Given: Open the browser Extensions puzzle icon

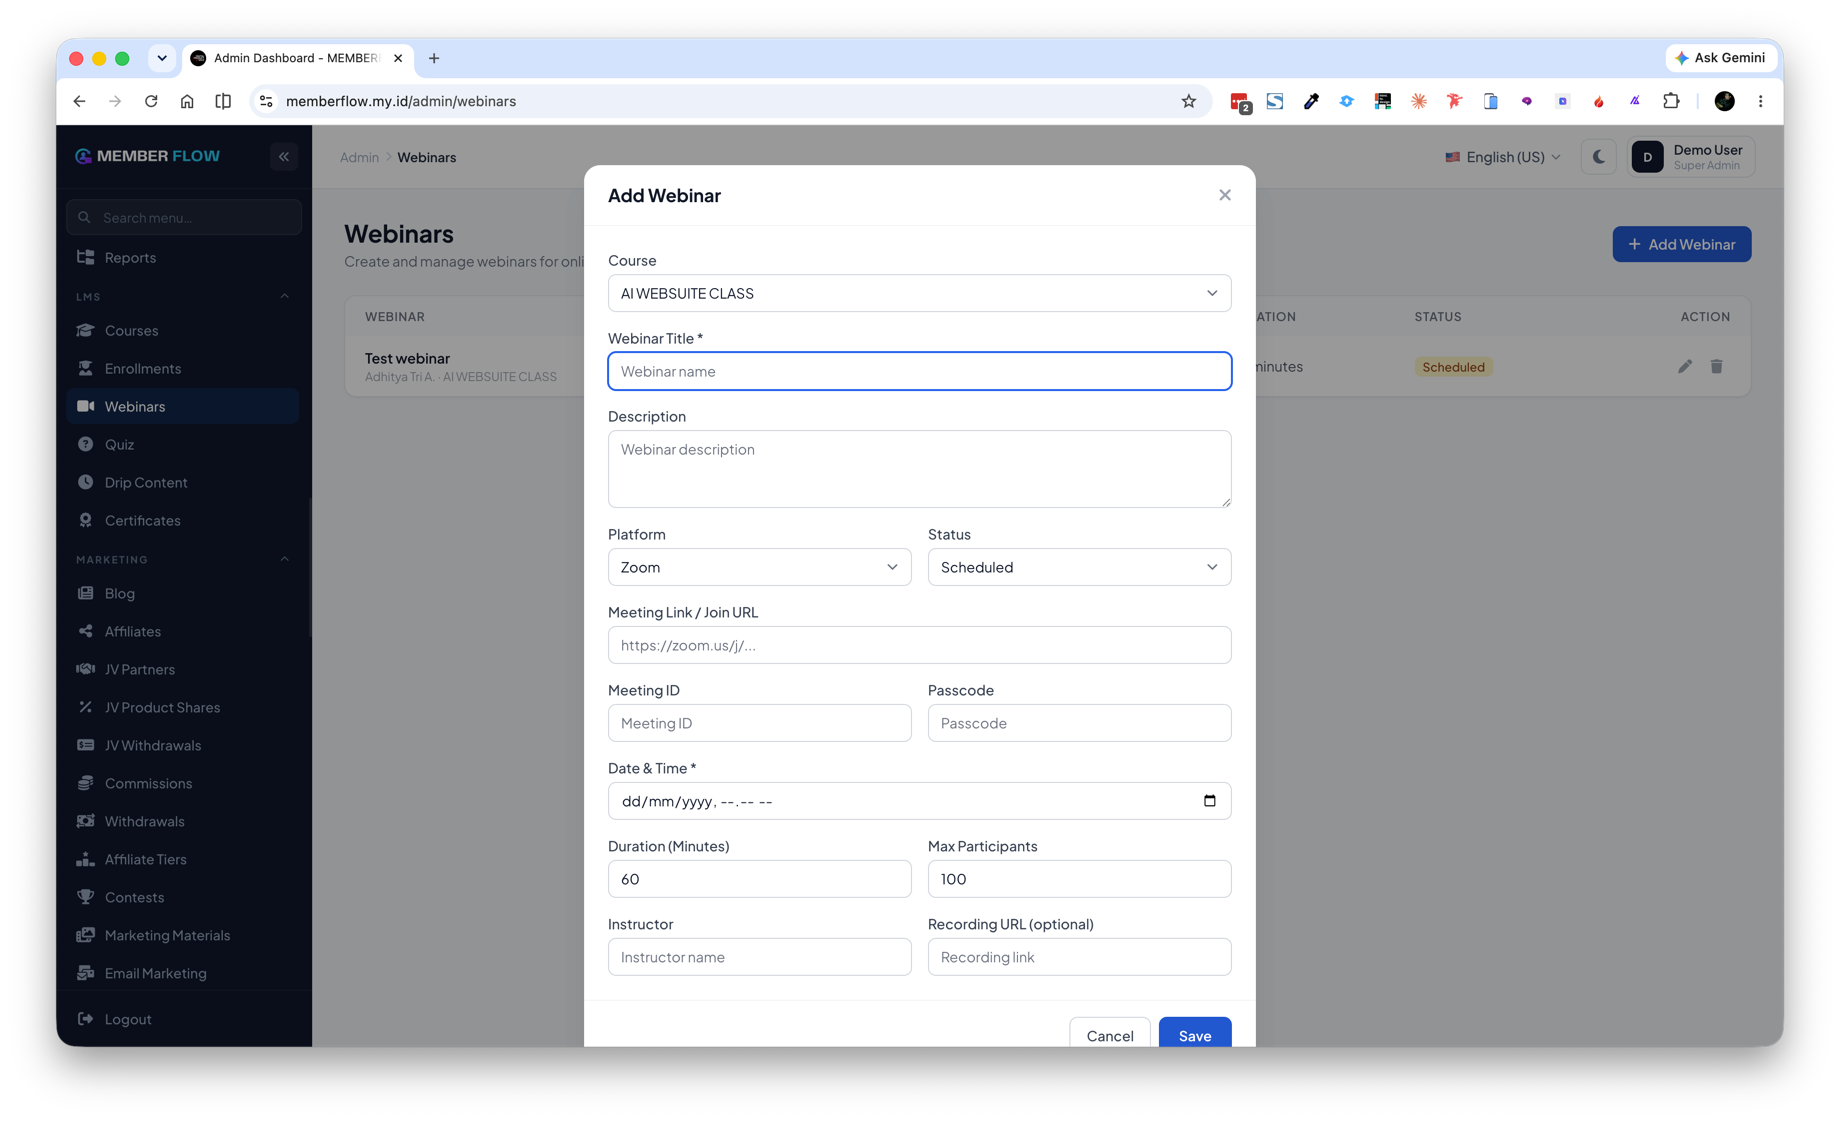Looking at the screenshot, I should tap(1671, 101).
